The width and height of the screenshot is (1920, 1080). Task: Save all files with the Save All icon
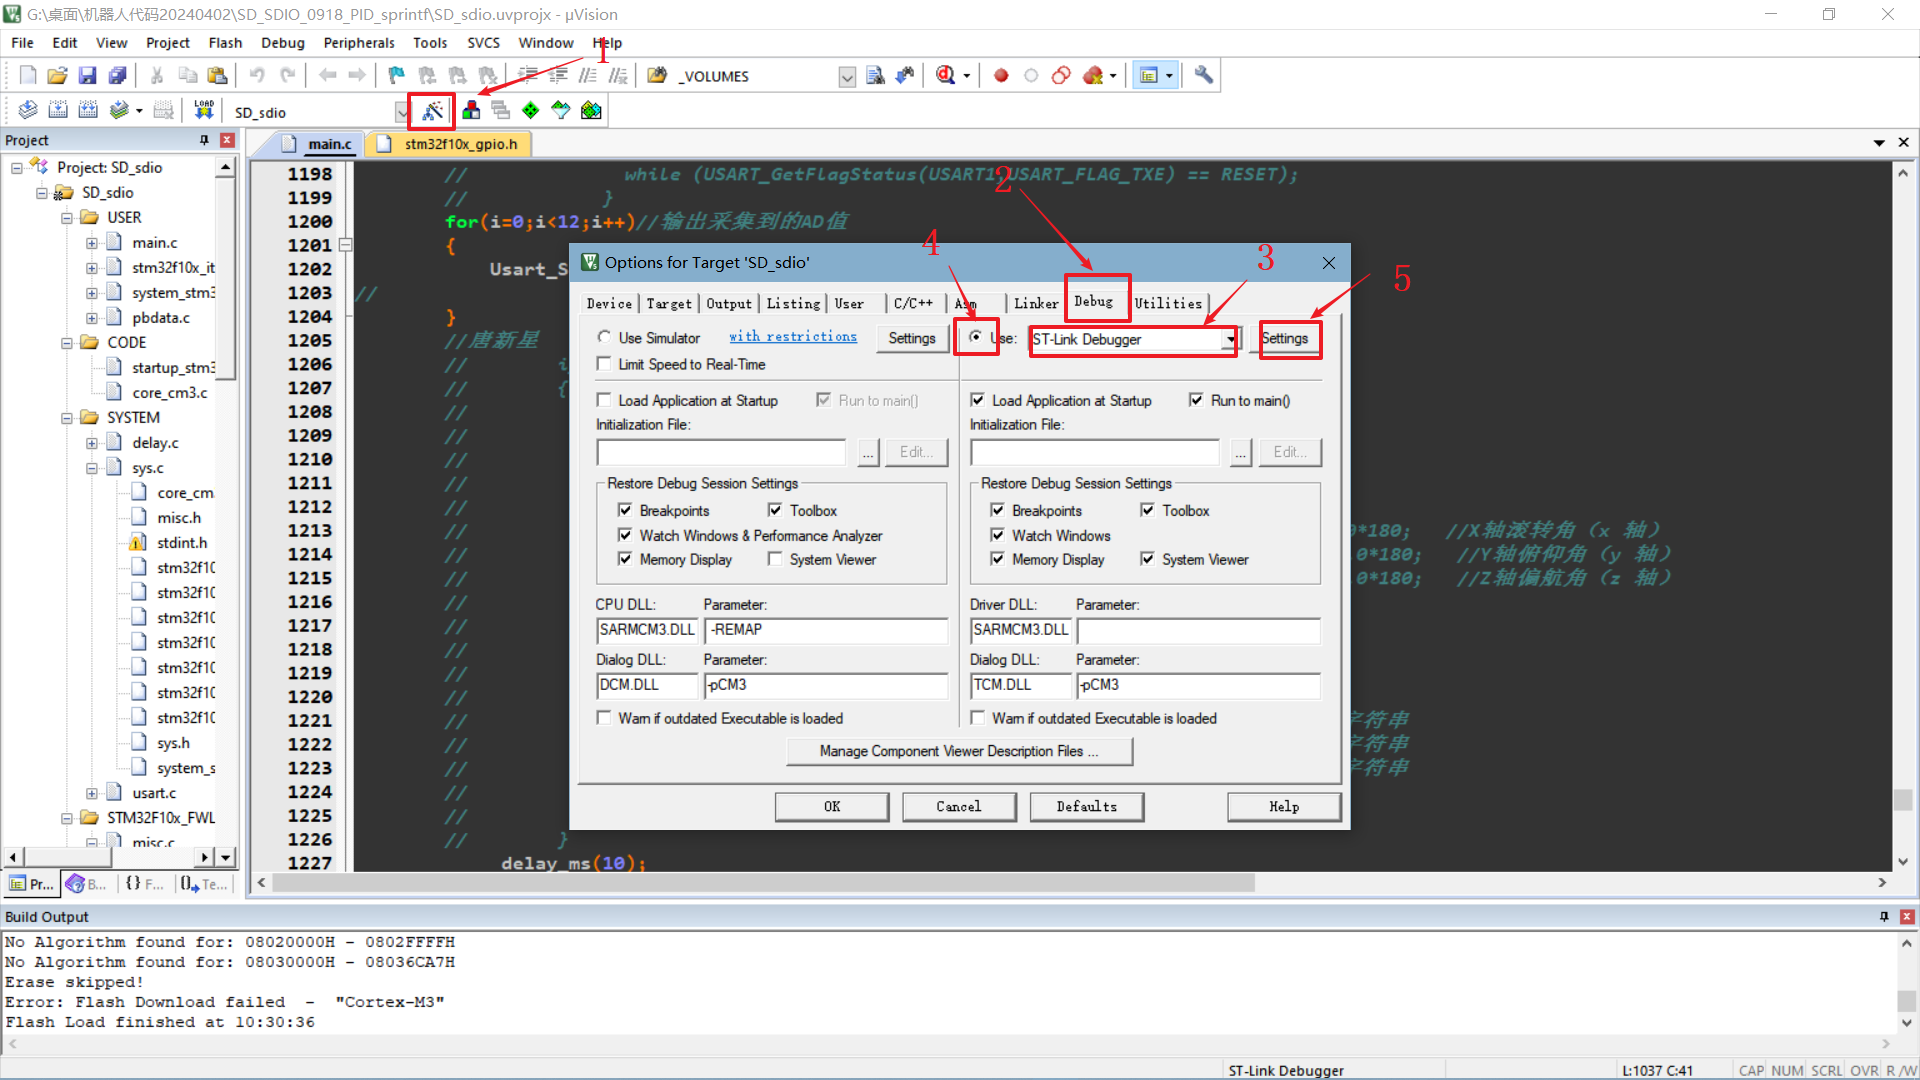coord(118,75)
